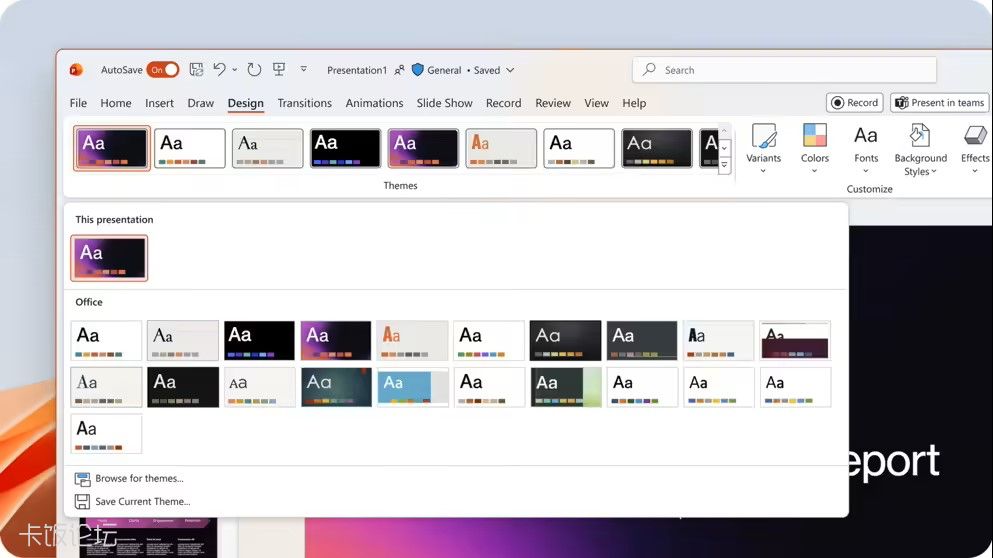
Task: Choose the dark green-edged Office theme
Action: tap(566, 387)
